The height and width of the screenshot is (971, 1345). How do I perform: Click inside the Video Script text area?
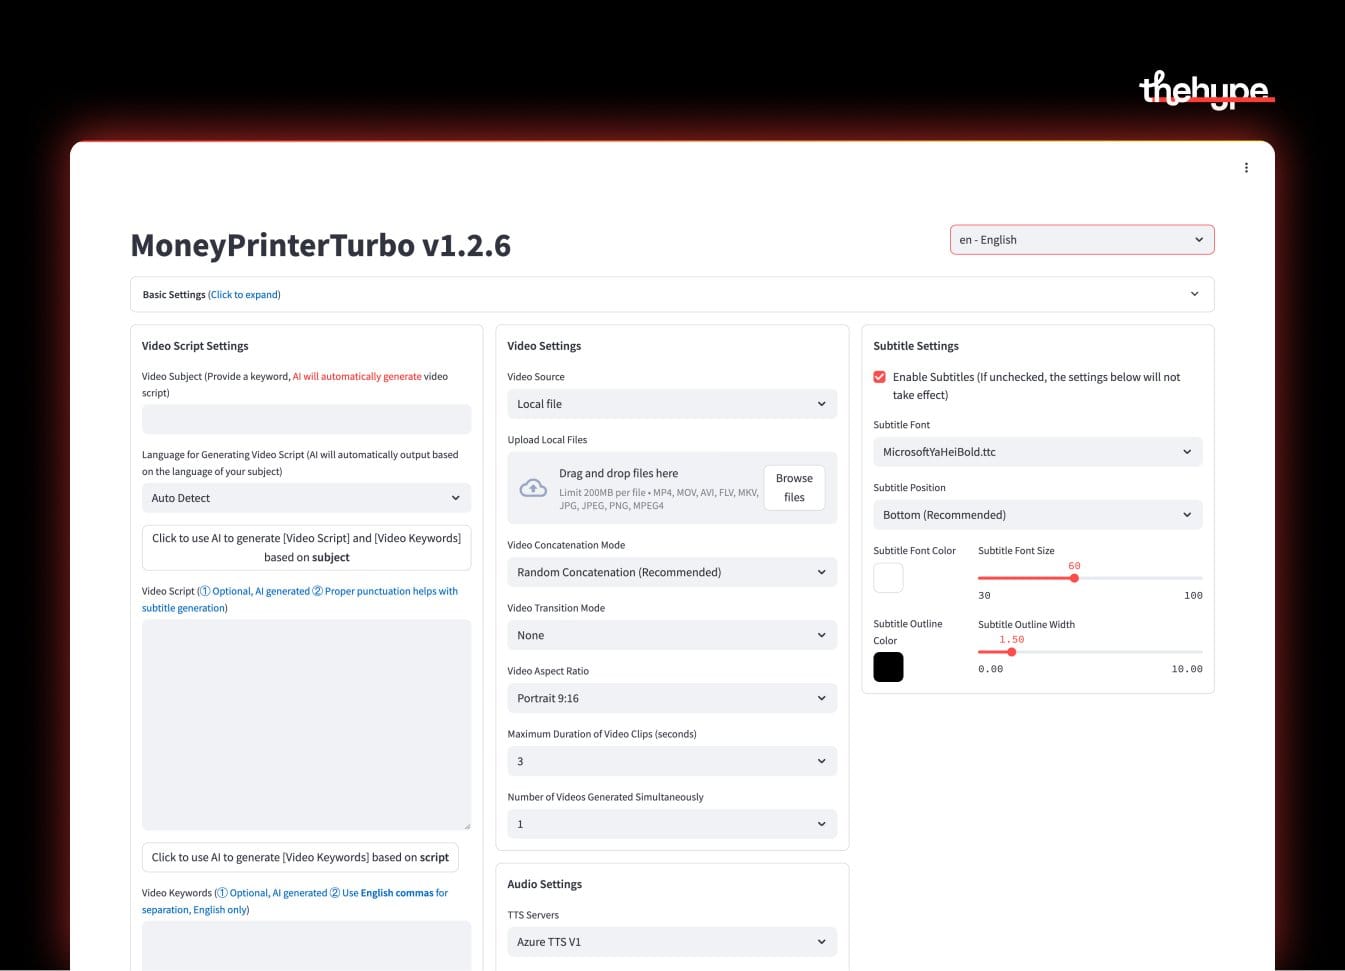306,725
